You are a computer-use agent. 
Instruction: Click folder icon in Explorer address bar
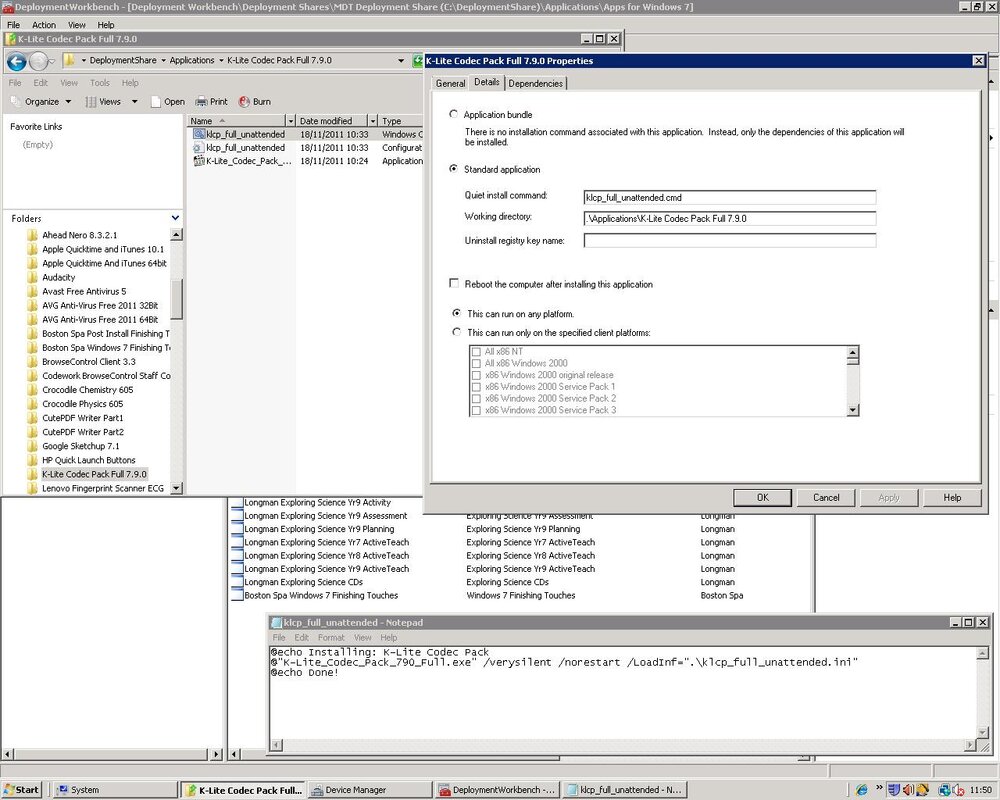[x=70, y=60]
